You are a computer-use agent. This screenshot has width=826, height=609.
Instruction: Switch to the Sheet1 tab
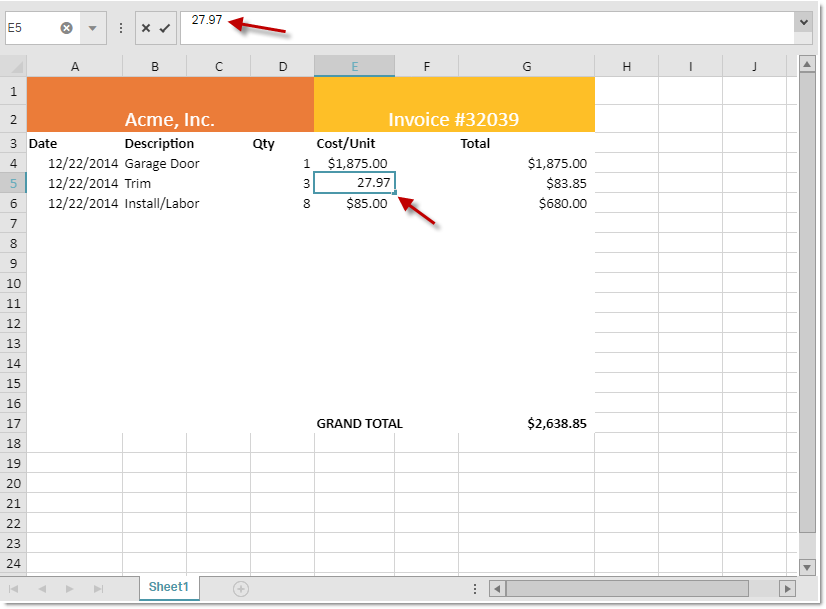[169, 587]
